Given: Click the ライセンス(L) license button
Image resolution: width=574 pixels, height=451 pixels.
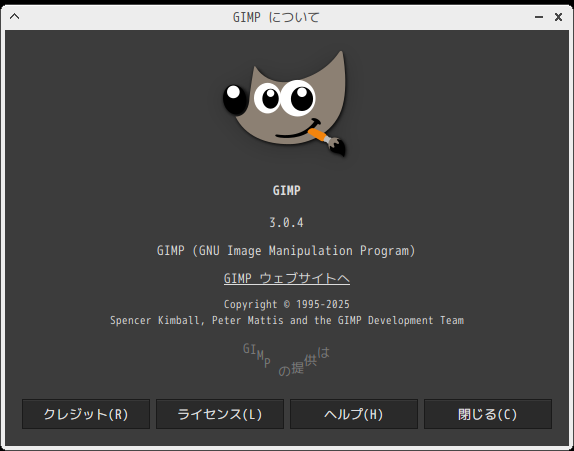Looking at the screenshot, I should point(220,414).
